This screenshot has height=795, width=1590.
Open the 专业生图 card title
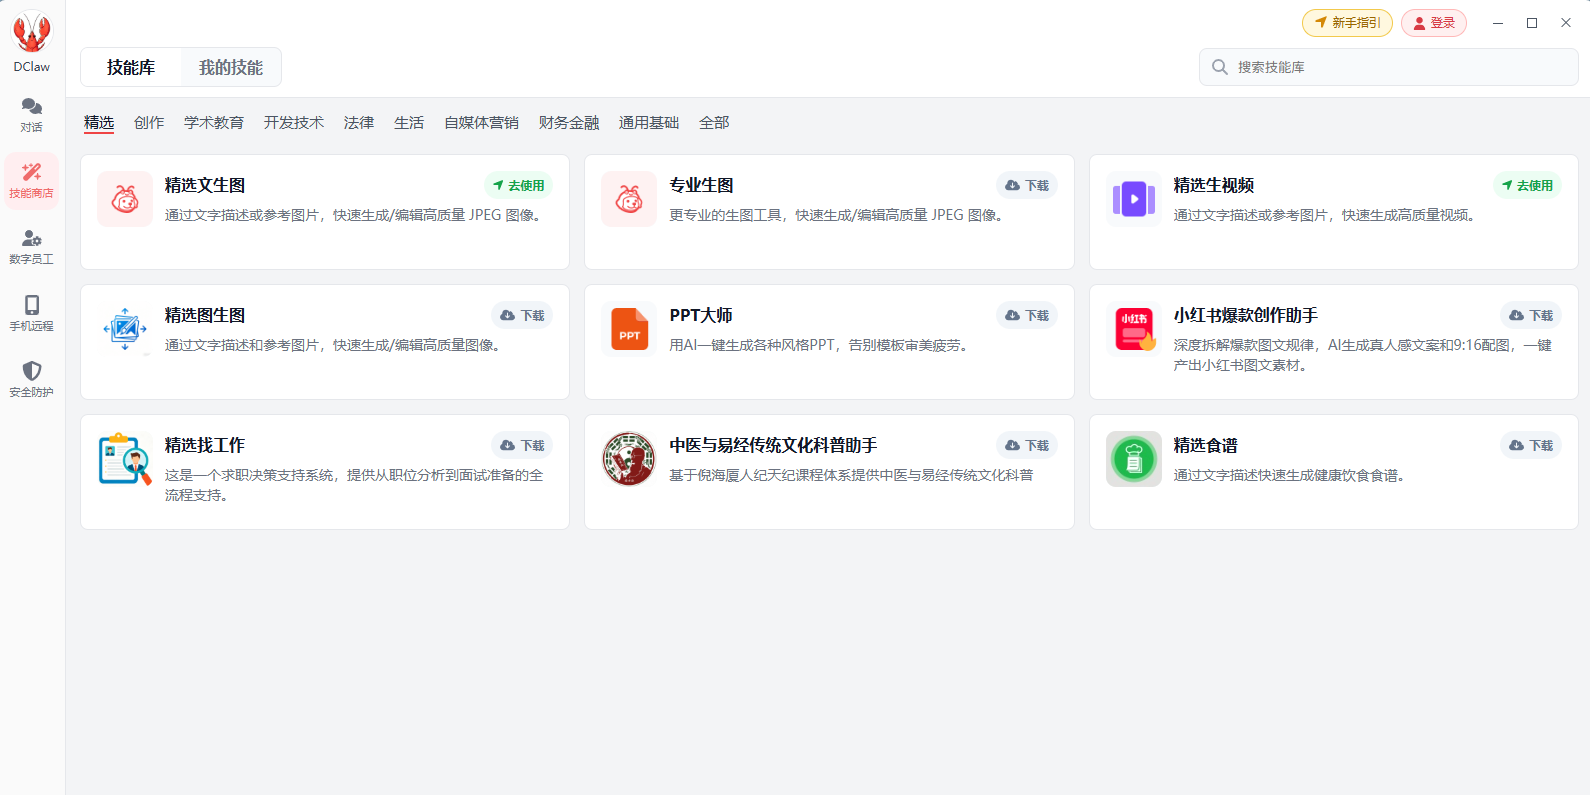[x=702, y=185]
